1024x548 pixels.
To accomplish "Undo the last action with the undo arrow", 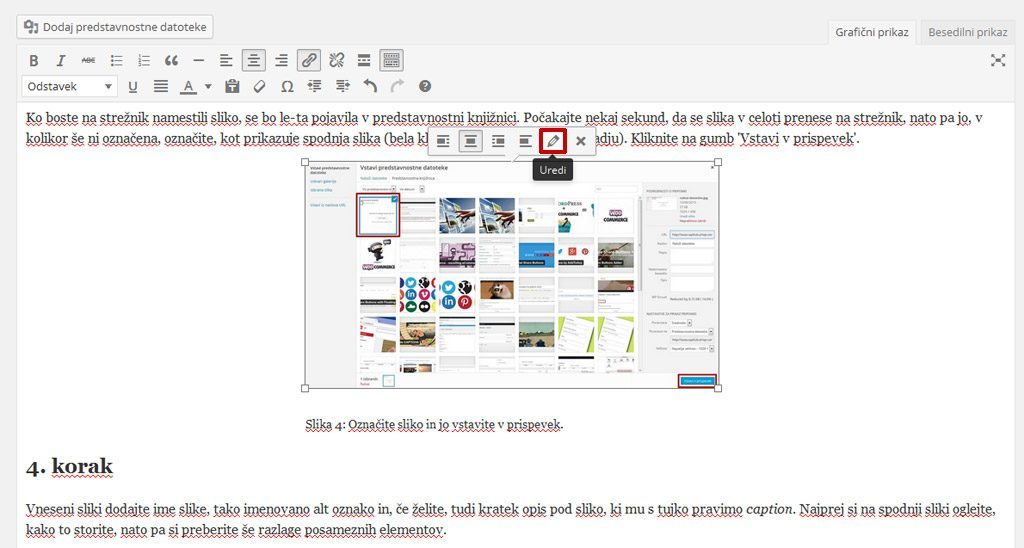I will coord(370,87).
